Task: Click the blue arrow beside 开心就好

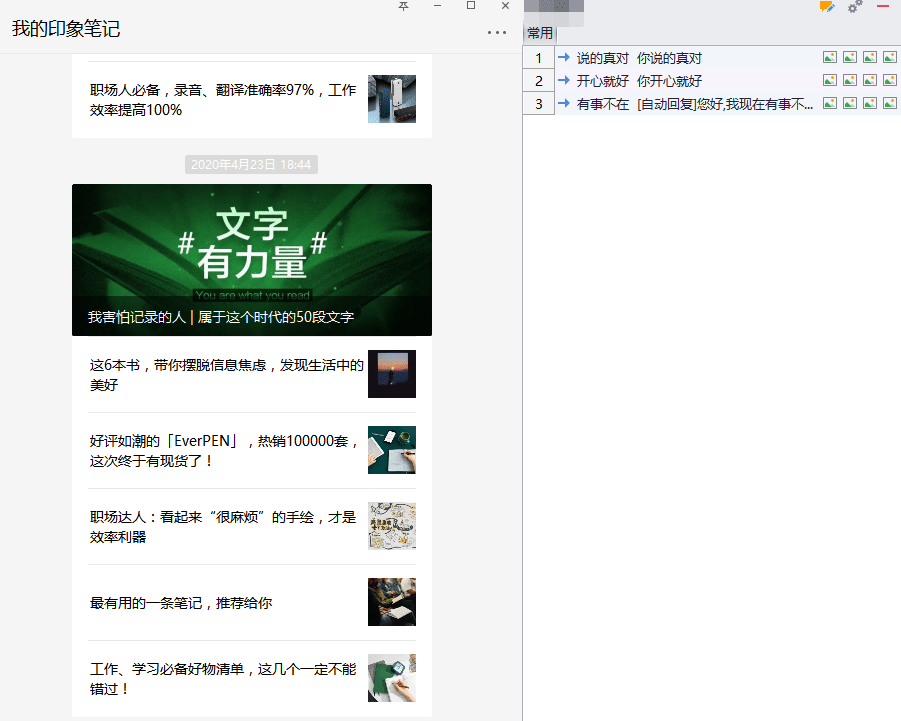Action: (564, 80)
